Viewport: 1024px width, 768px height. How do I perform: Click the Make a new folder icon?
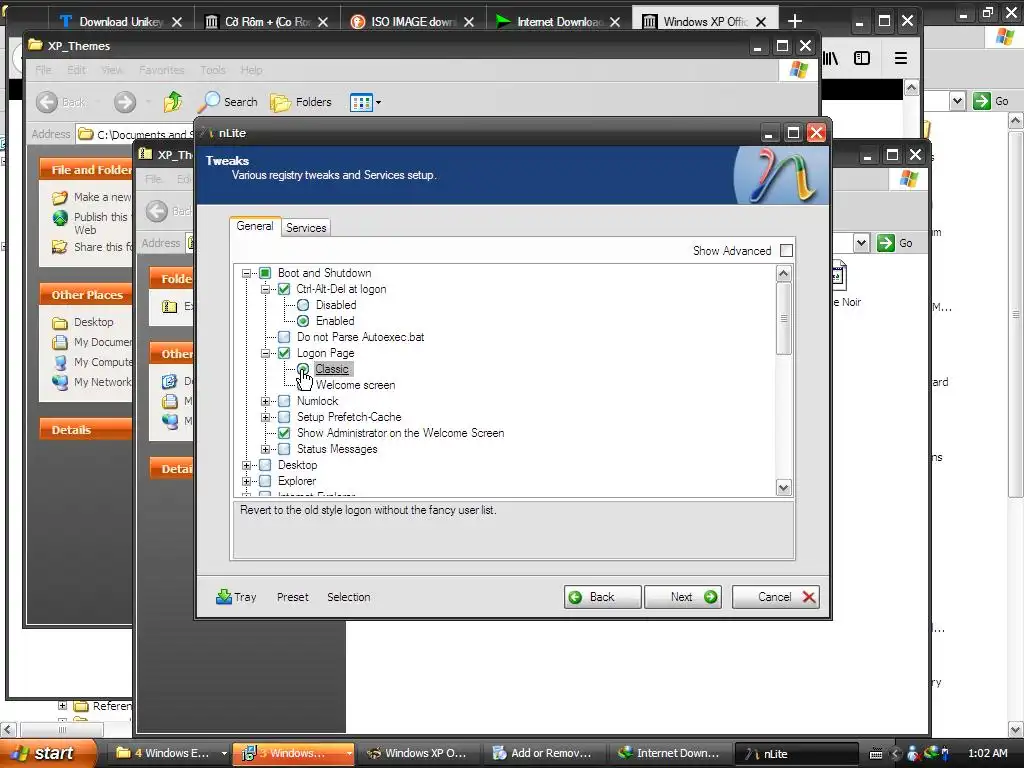coord(60,197)
